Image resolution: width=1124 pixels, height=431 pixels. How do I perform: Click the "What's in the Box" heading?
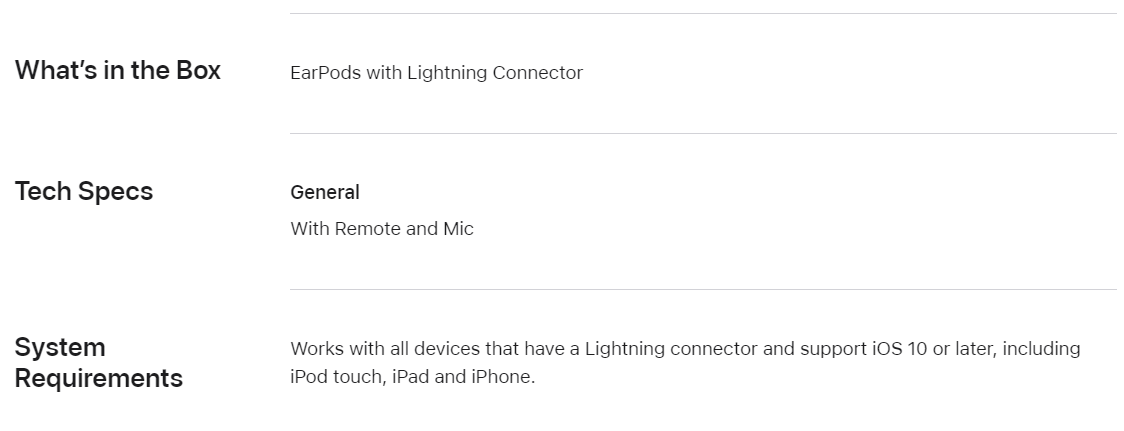coord(118,70)
